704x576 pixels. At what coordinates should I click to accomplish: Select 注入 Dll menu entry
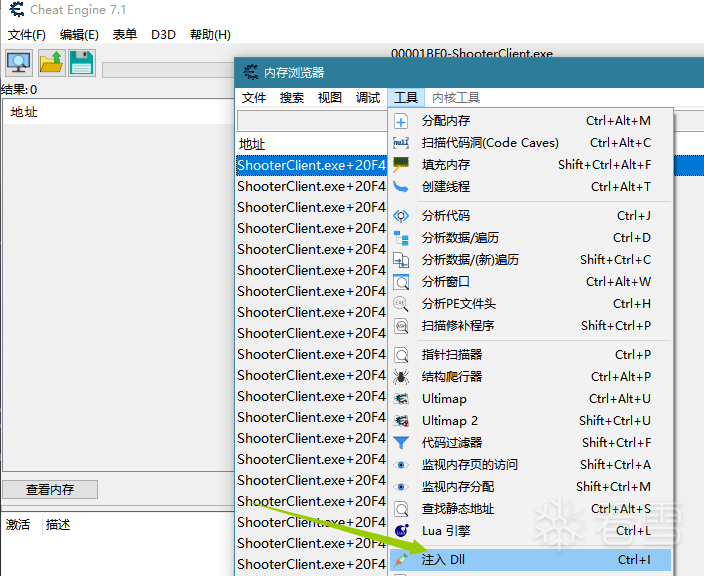(x=530, y=560)
